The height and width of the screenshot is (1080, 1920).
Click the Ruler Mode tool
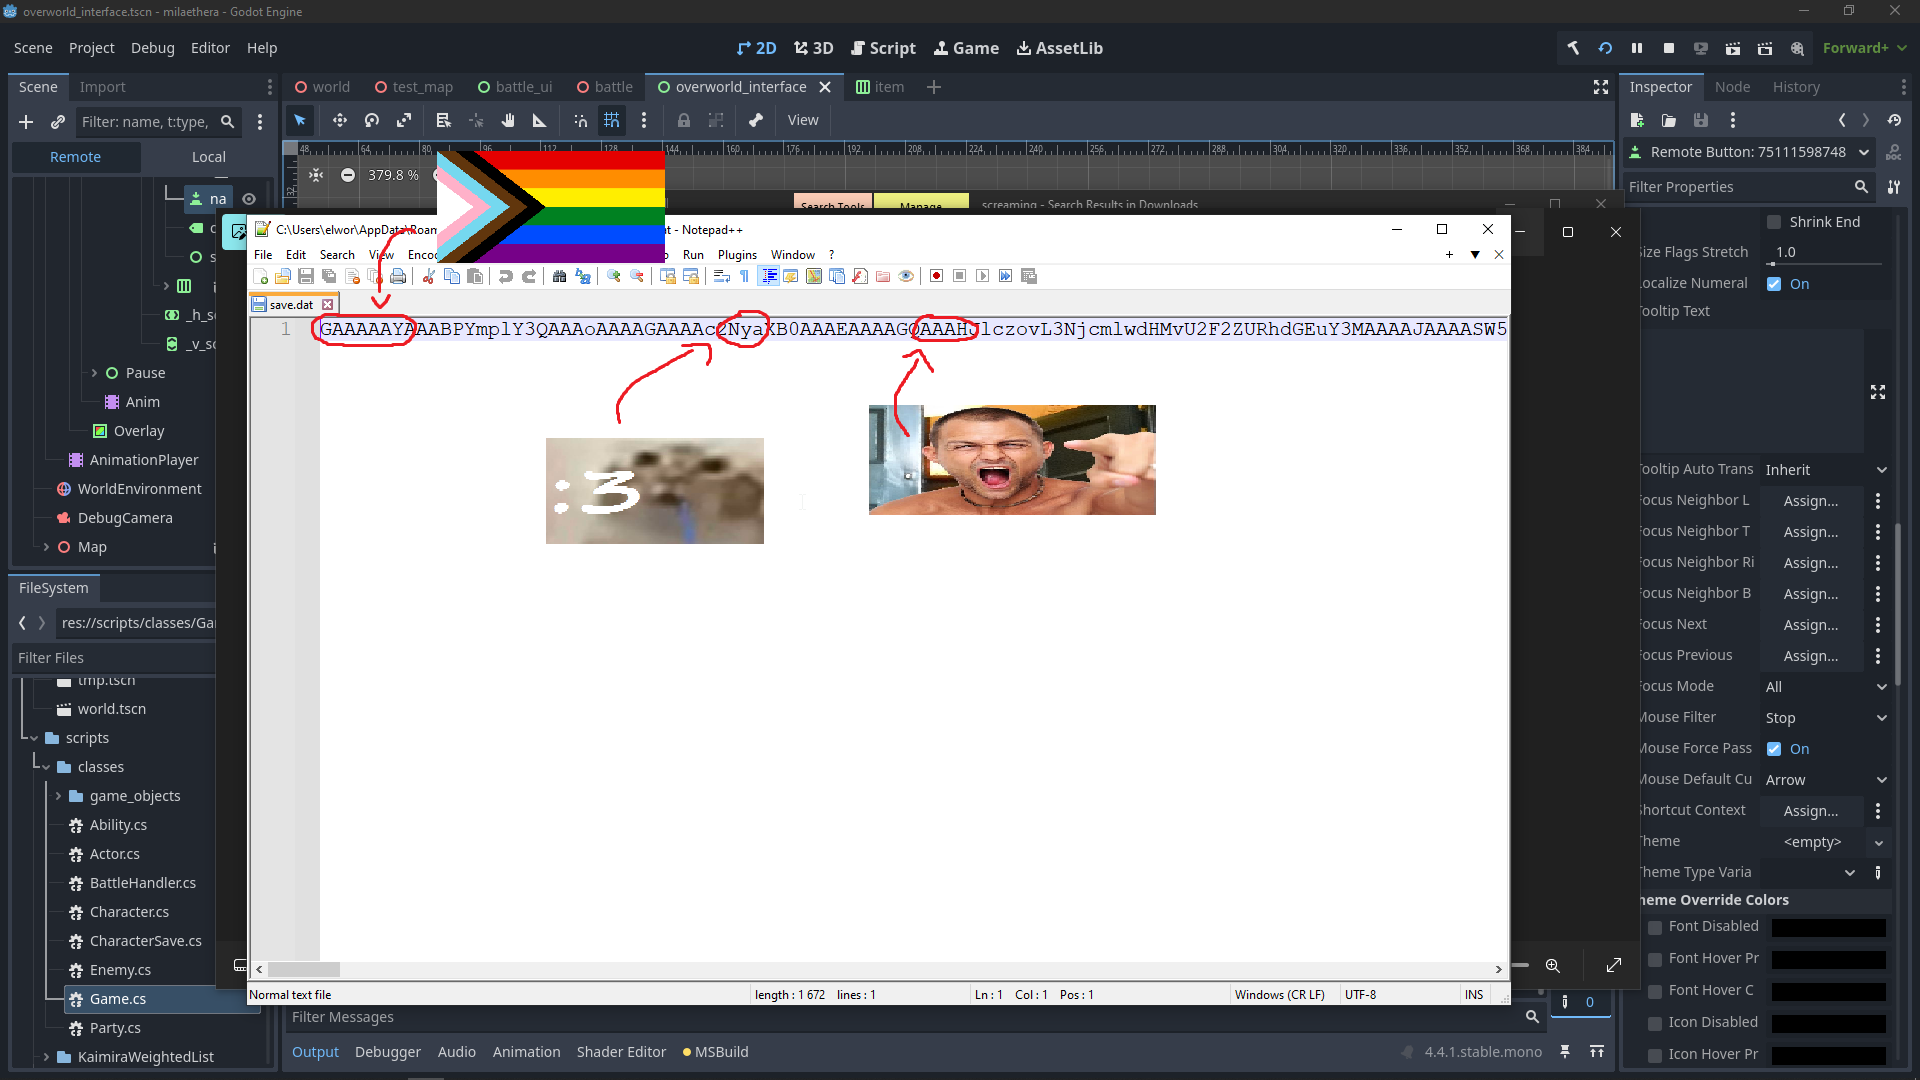coord(539,120)
